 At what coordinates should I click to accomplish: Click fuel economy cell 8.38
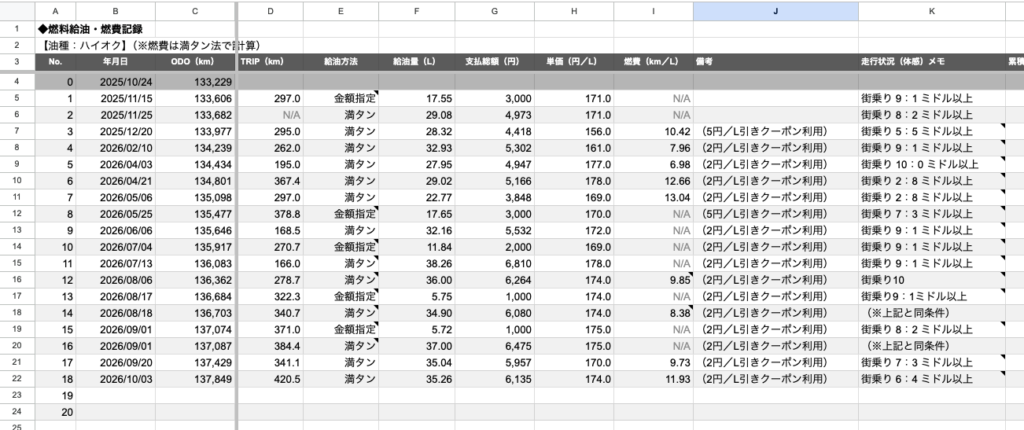click(x=654, y=313)
